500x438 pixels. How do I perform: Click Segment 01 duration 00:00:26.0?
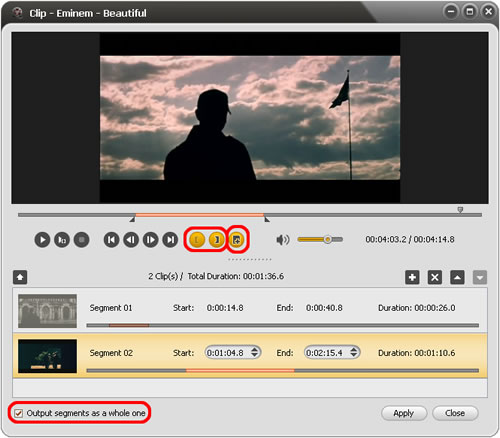[417, 308]
